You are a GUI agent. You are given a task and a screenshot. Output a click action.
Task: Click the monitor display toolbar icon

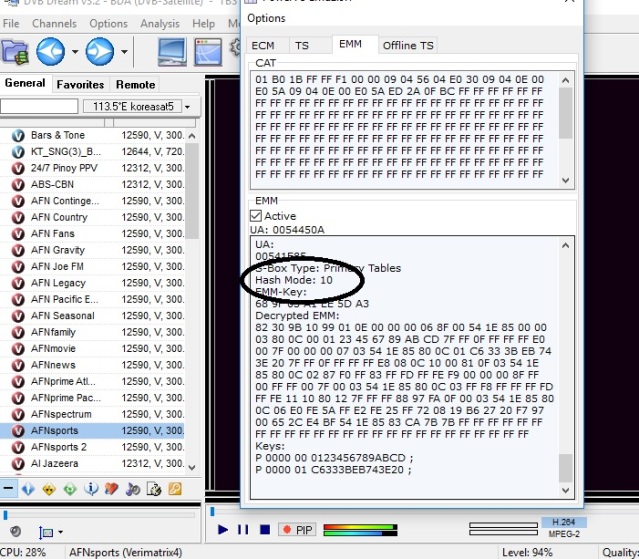click(x=172, y=52)
